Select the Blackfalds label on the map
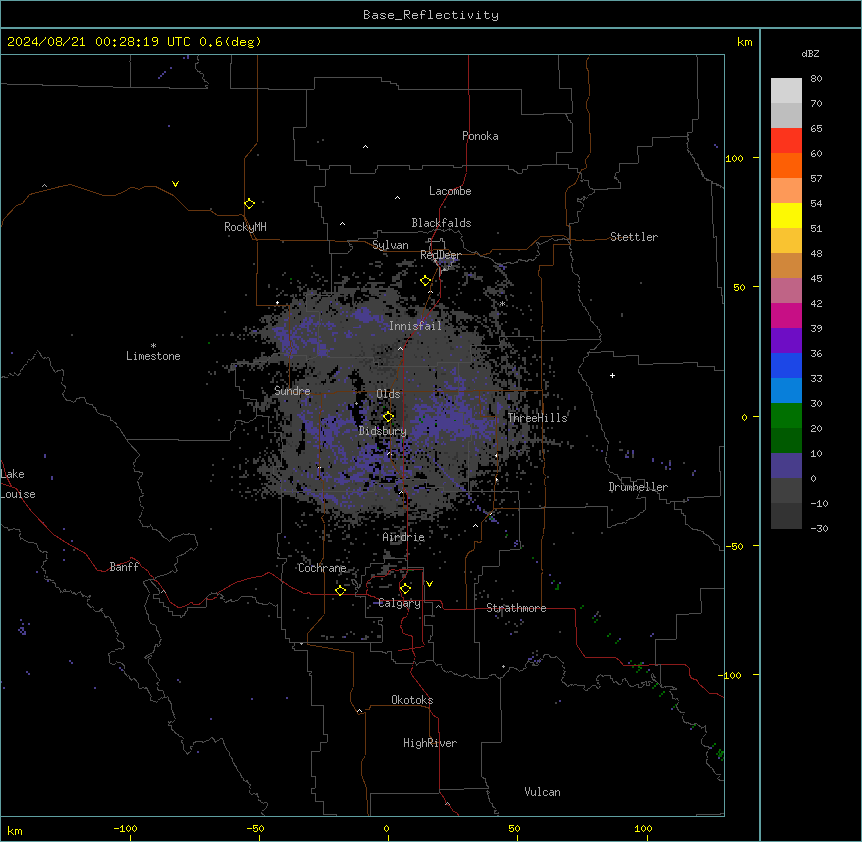The height and width of the screenshot is (842, 862). (441, 223)
